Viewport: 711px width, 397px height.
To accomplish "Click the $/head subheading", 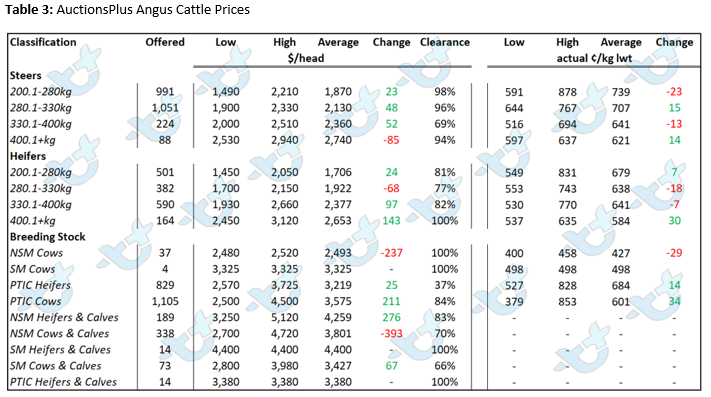I will pyautogui.click(x=306, y=58).
